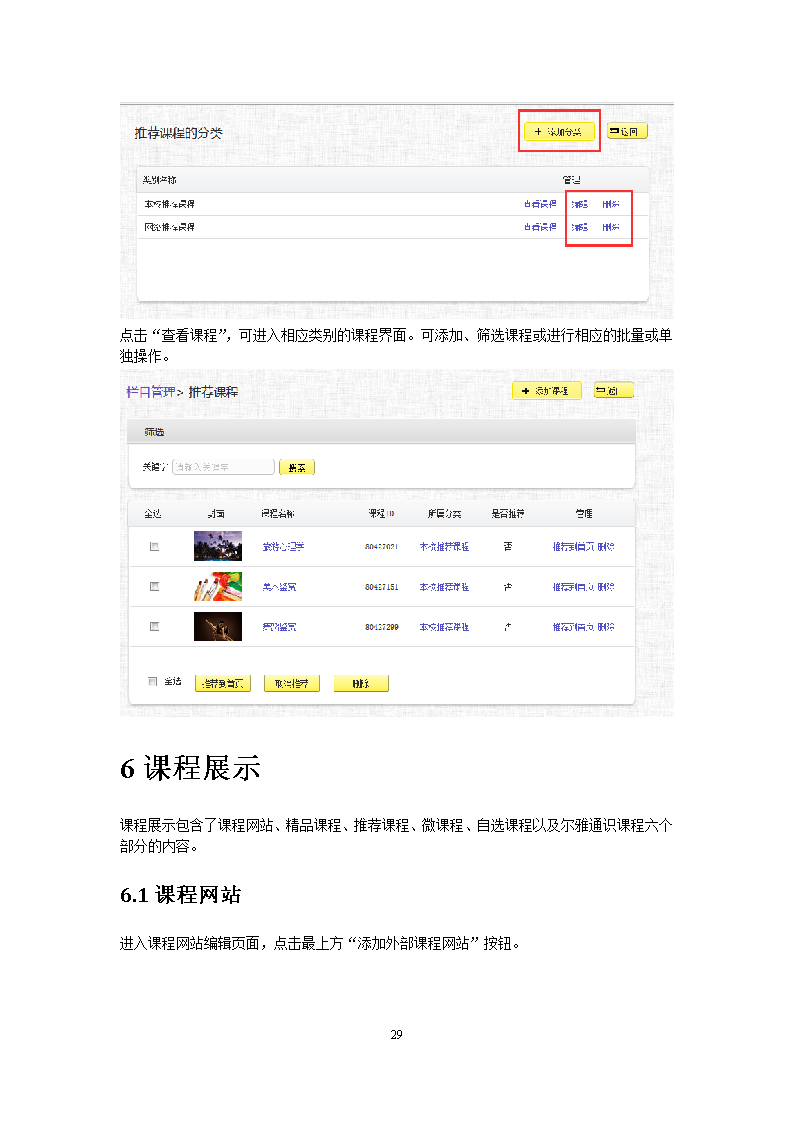This screenshot has height=1122, width=793.
Task: Tick checkbox for course 80437021 row
Action: click(154, 547)
